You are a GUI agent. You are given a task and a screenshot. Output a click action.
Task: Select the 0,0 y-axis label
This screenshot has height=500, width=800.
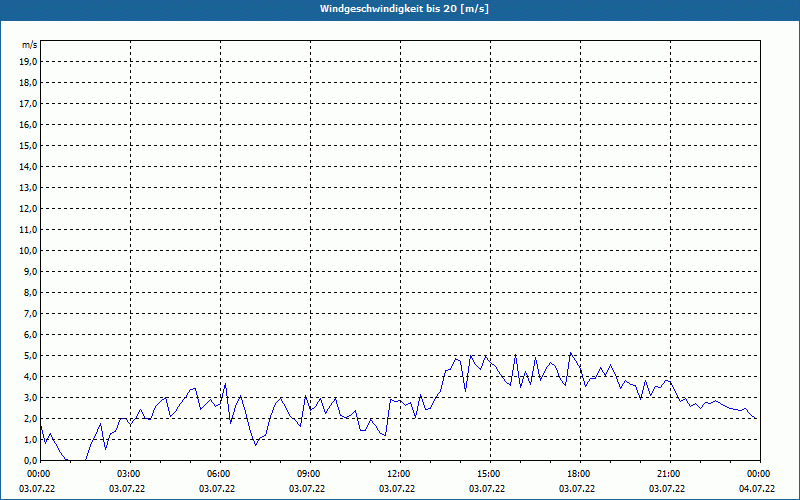click(x=30, y=460)
